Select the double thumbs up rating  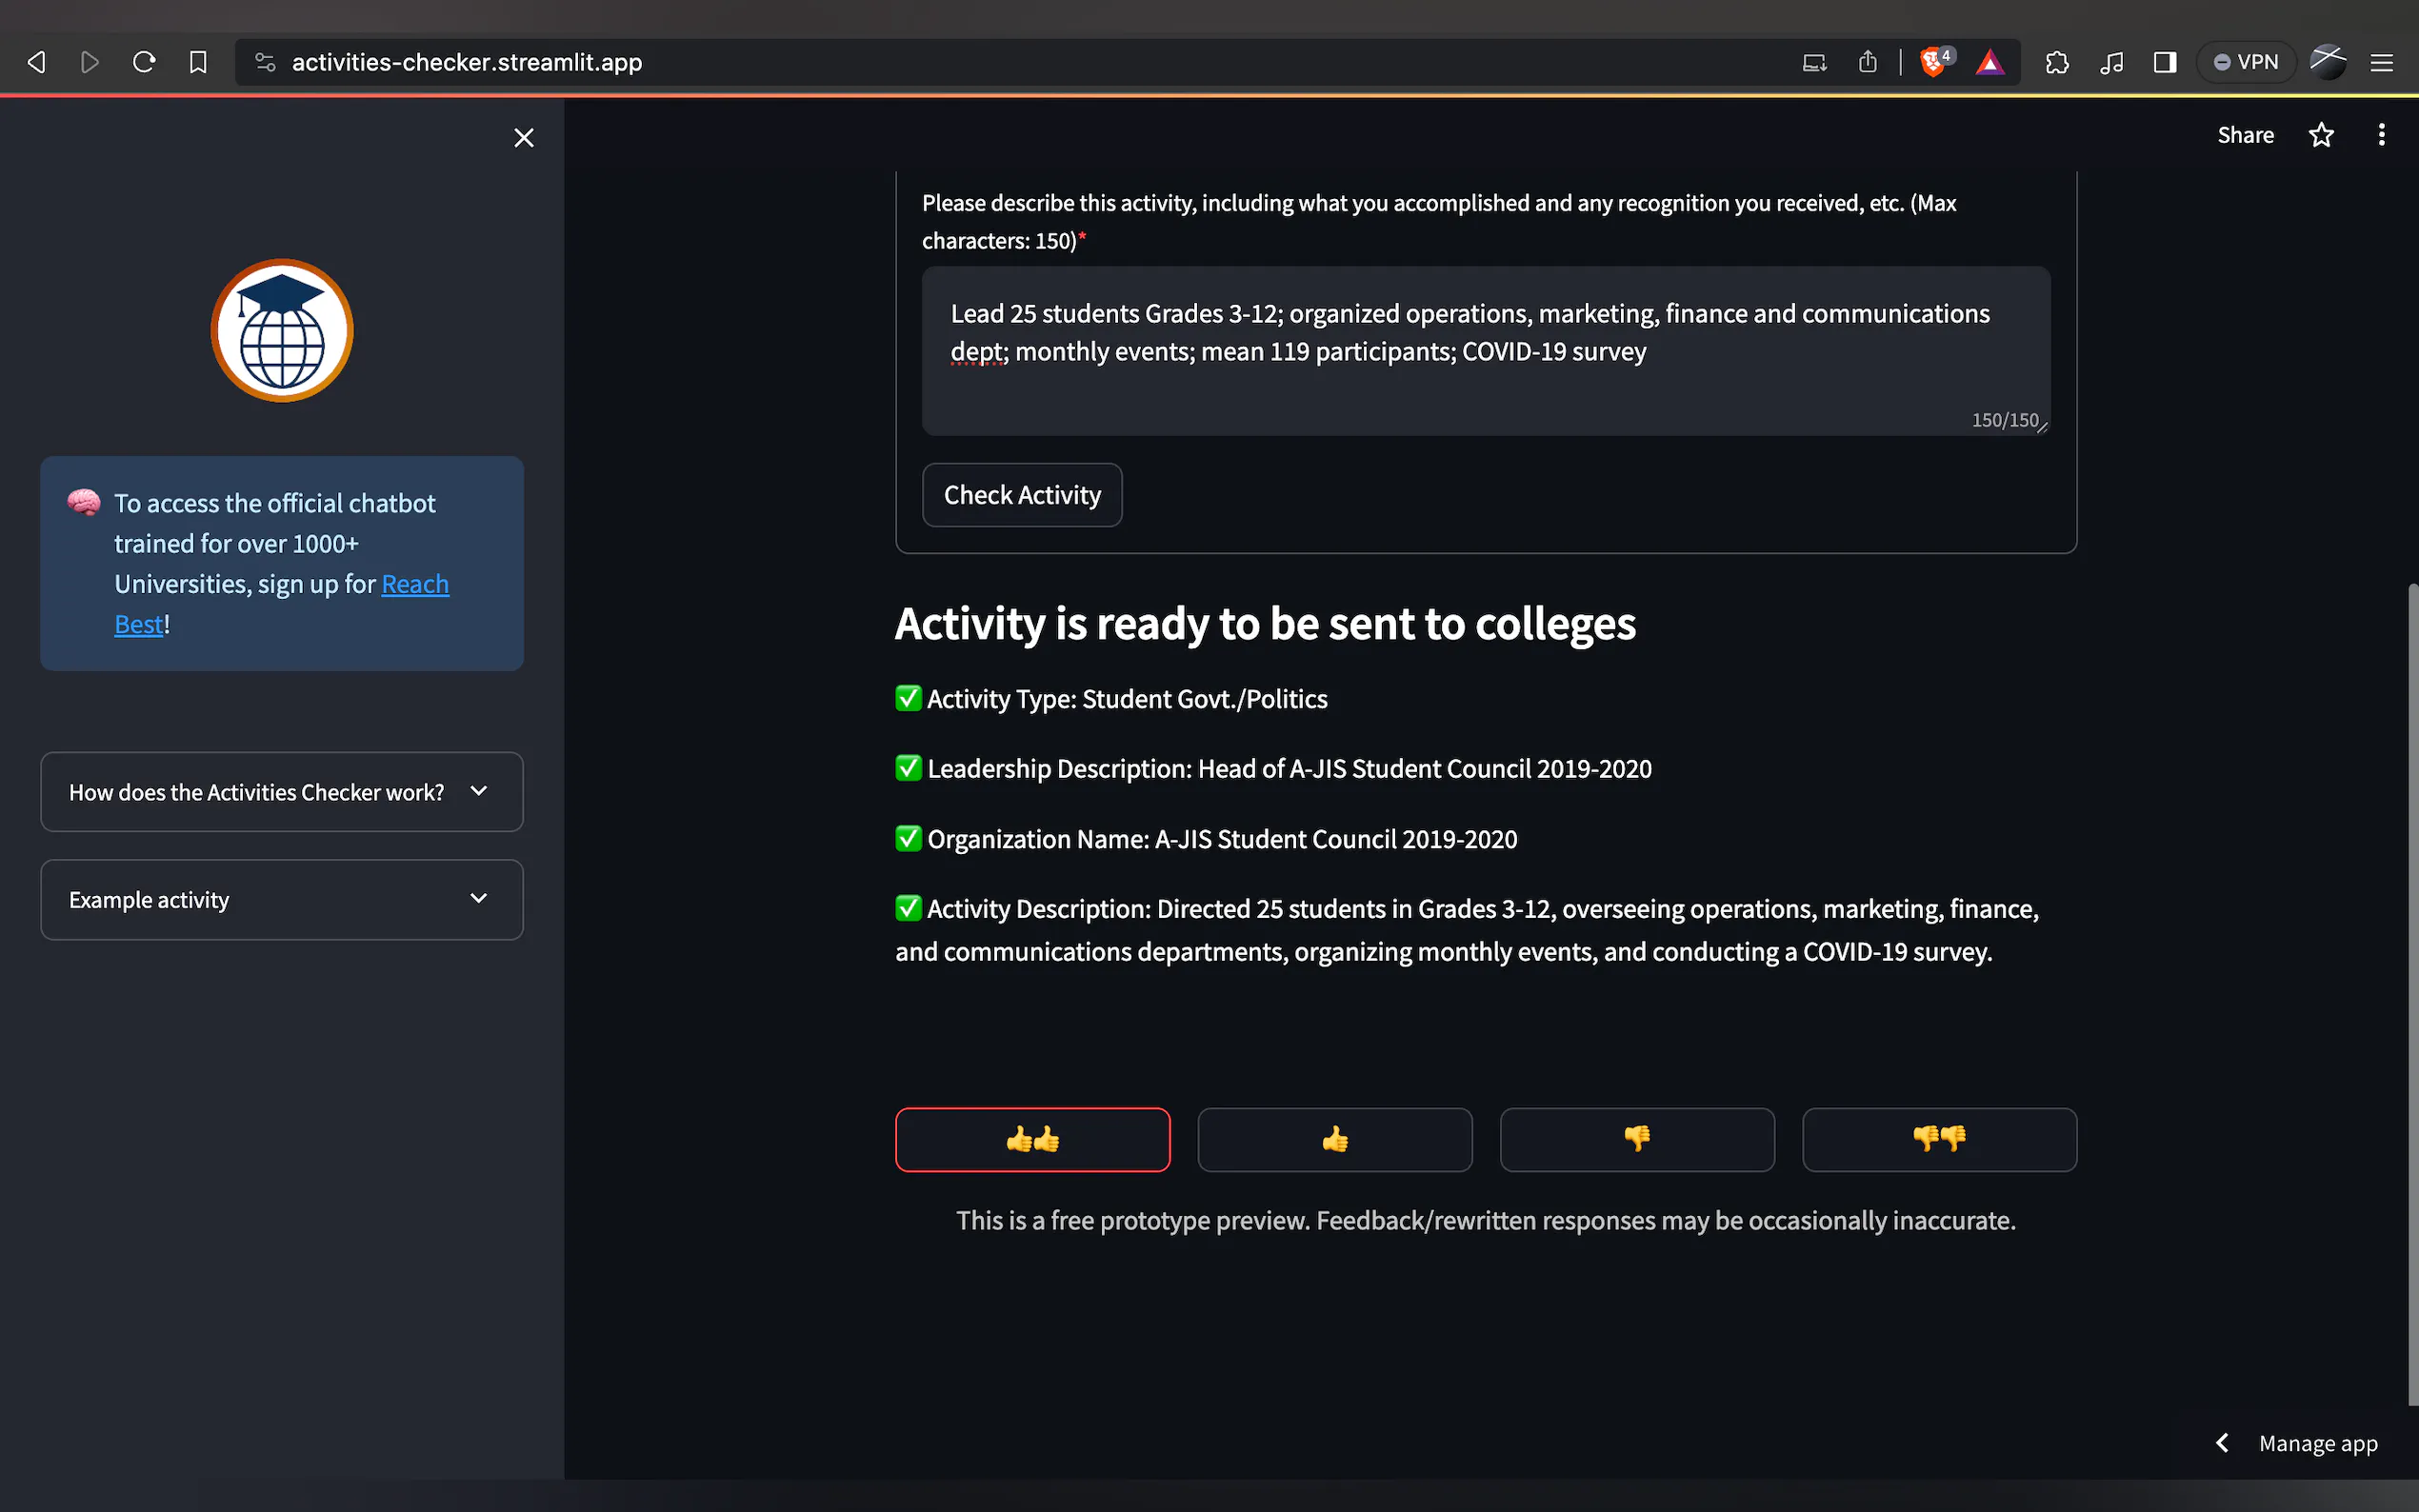coord(1032,1139)
